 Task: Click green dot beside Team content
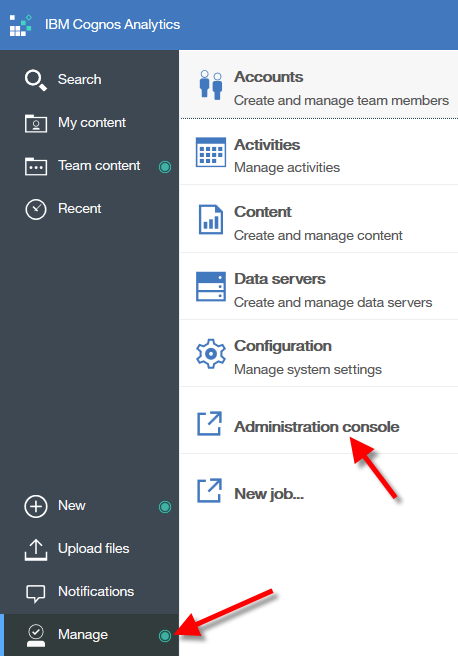coord(165,167)
